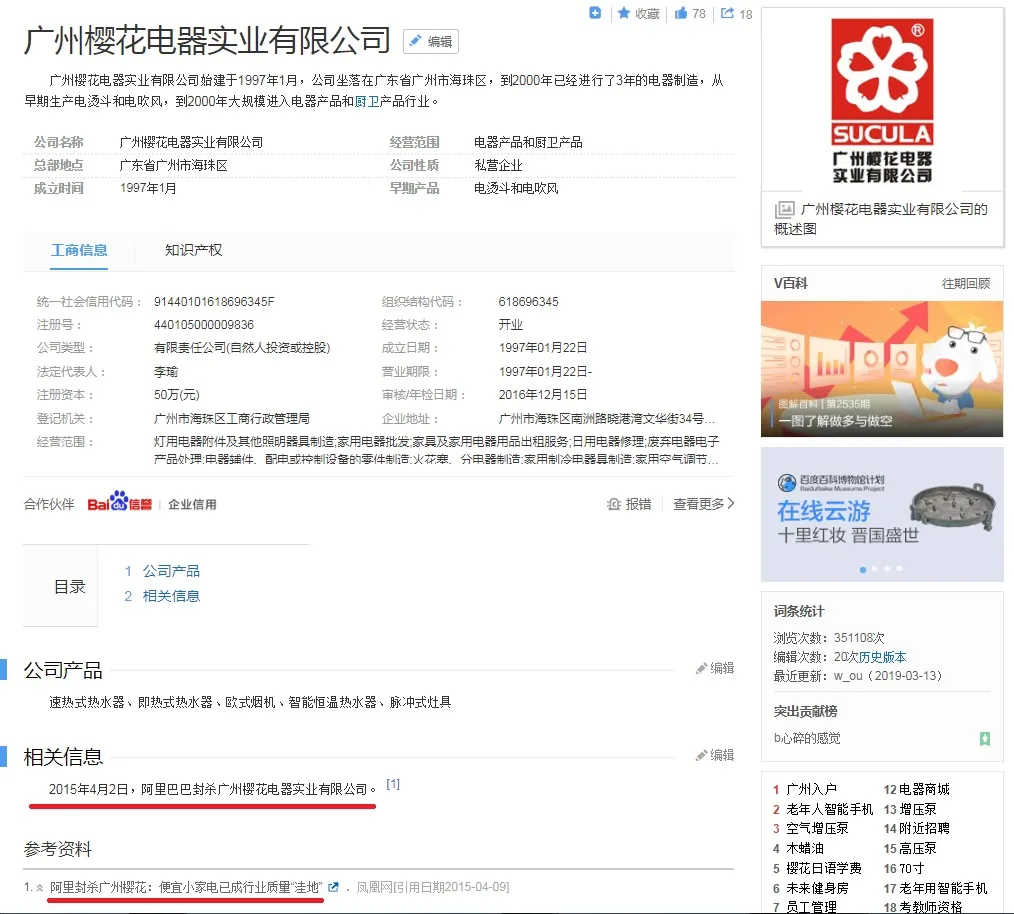Switch to the 工商信息 tab
This screenshot has width=1014, height=914.
tap(79, 250)
